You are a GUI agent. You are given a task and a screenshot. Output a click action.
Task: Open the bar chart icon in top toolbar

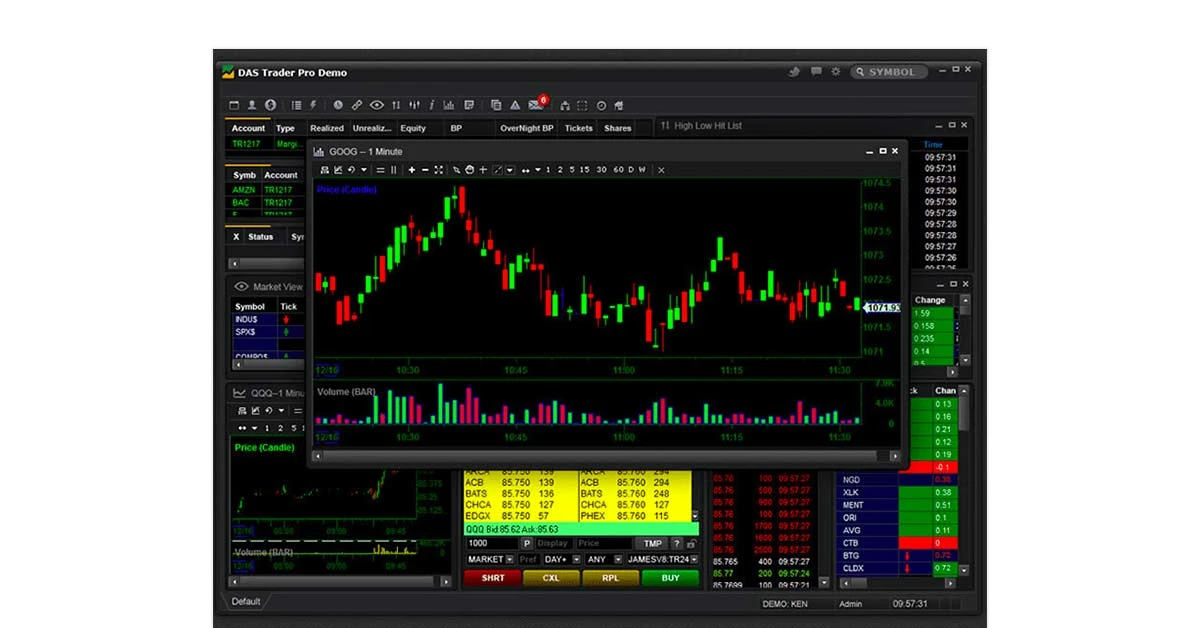coord(448,104)
